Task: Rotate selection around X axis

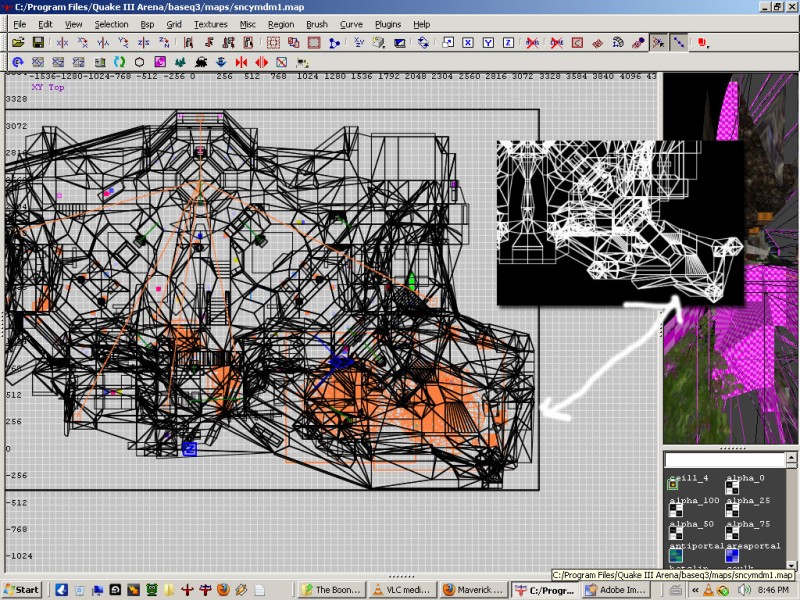Action: pyautogui.click(x=83, y=43)
